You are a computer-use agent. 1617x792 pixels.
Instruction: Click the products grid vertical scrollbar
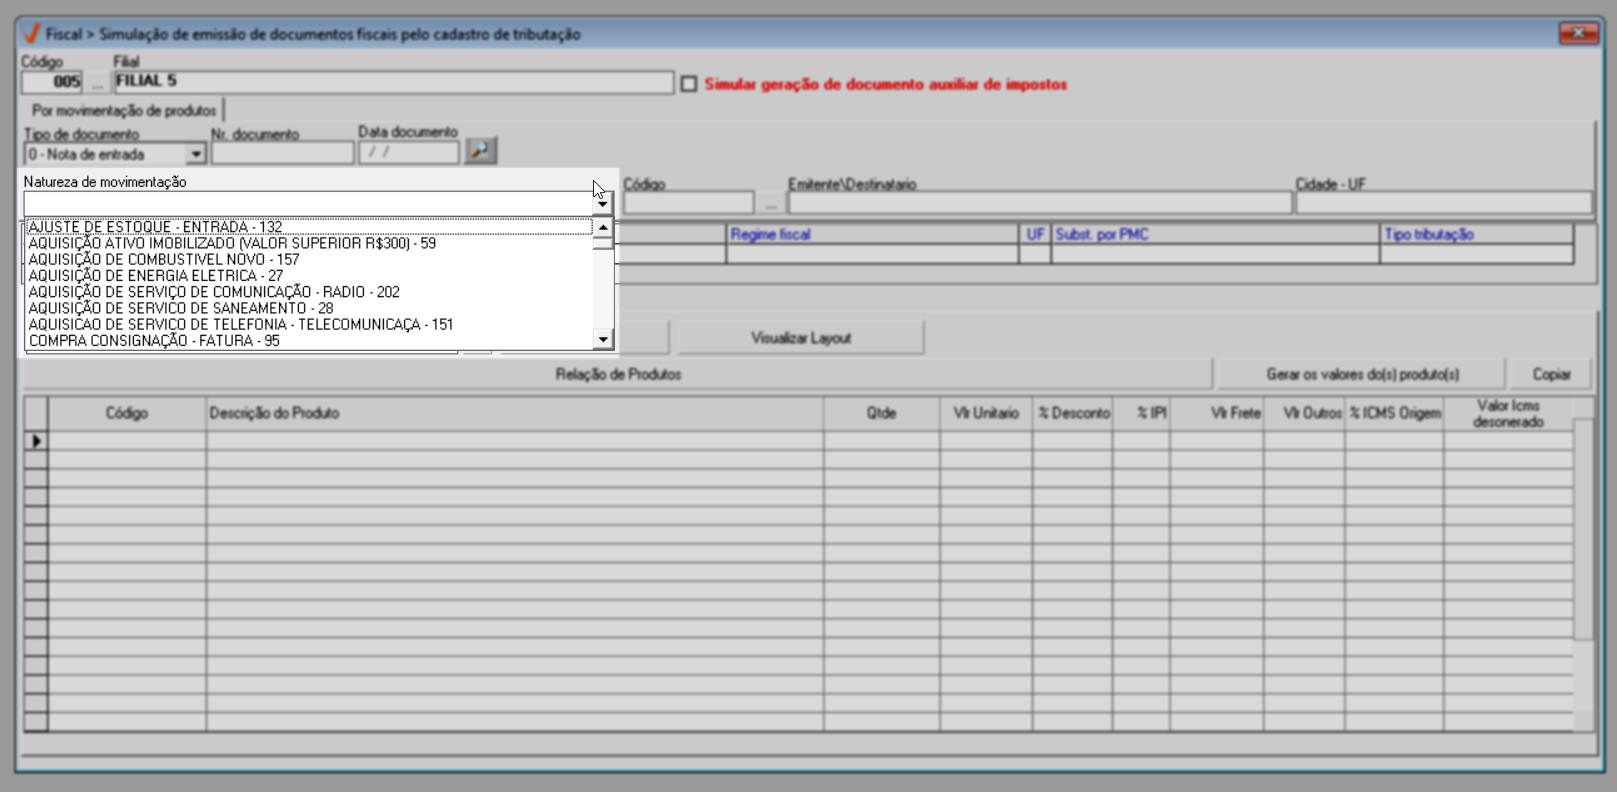[1584, 565]
